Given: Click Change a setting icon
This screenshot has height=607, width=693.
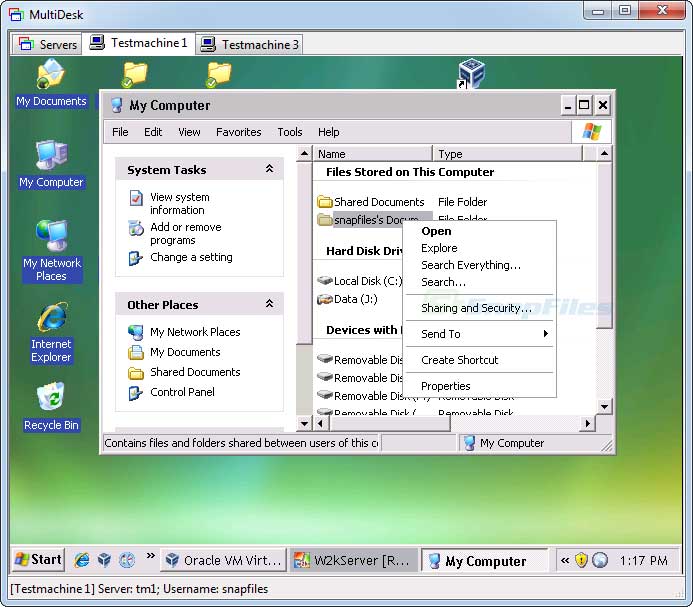Looking at the screenshot, I should [135, 258].
